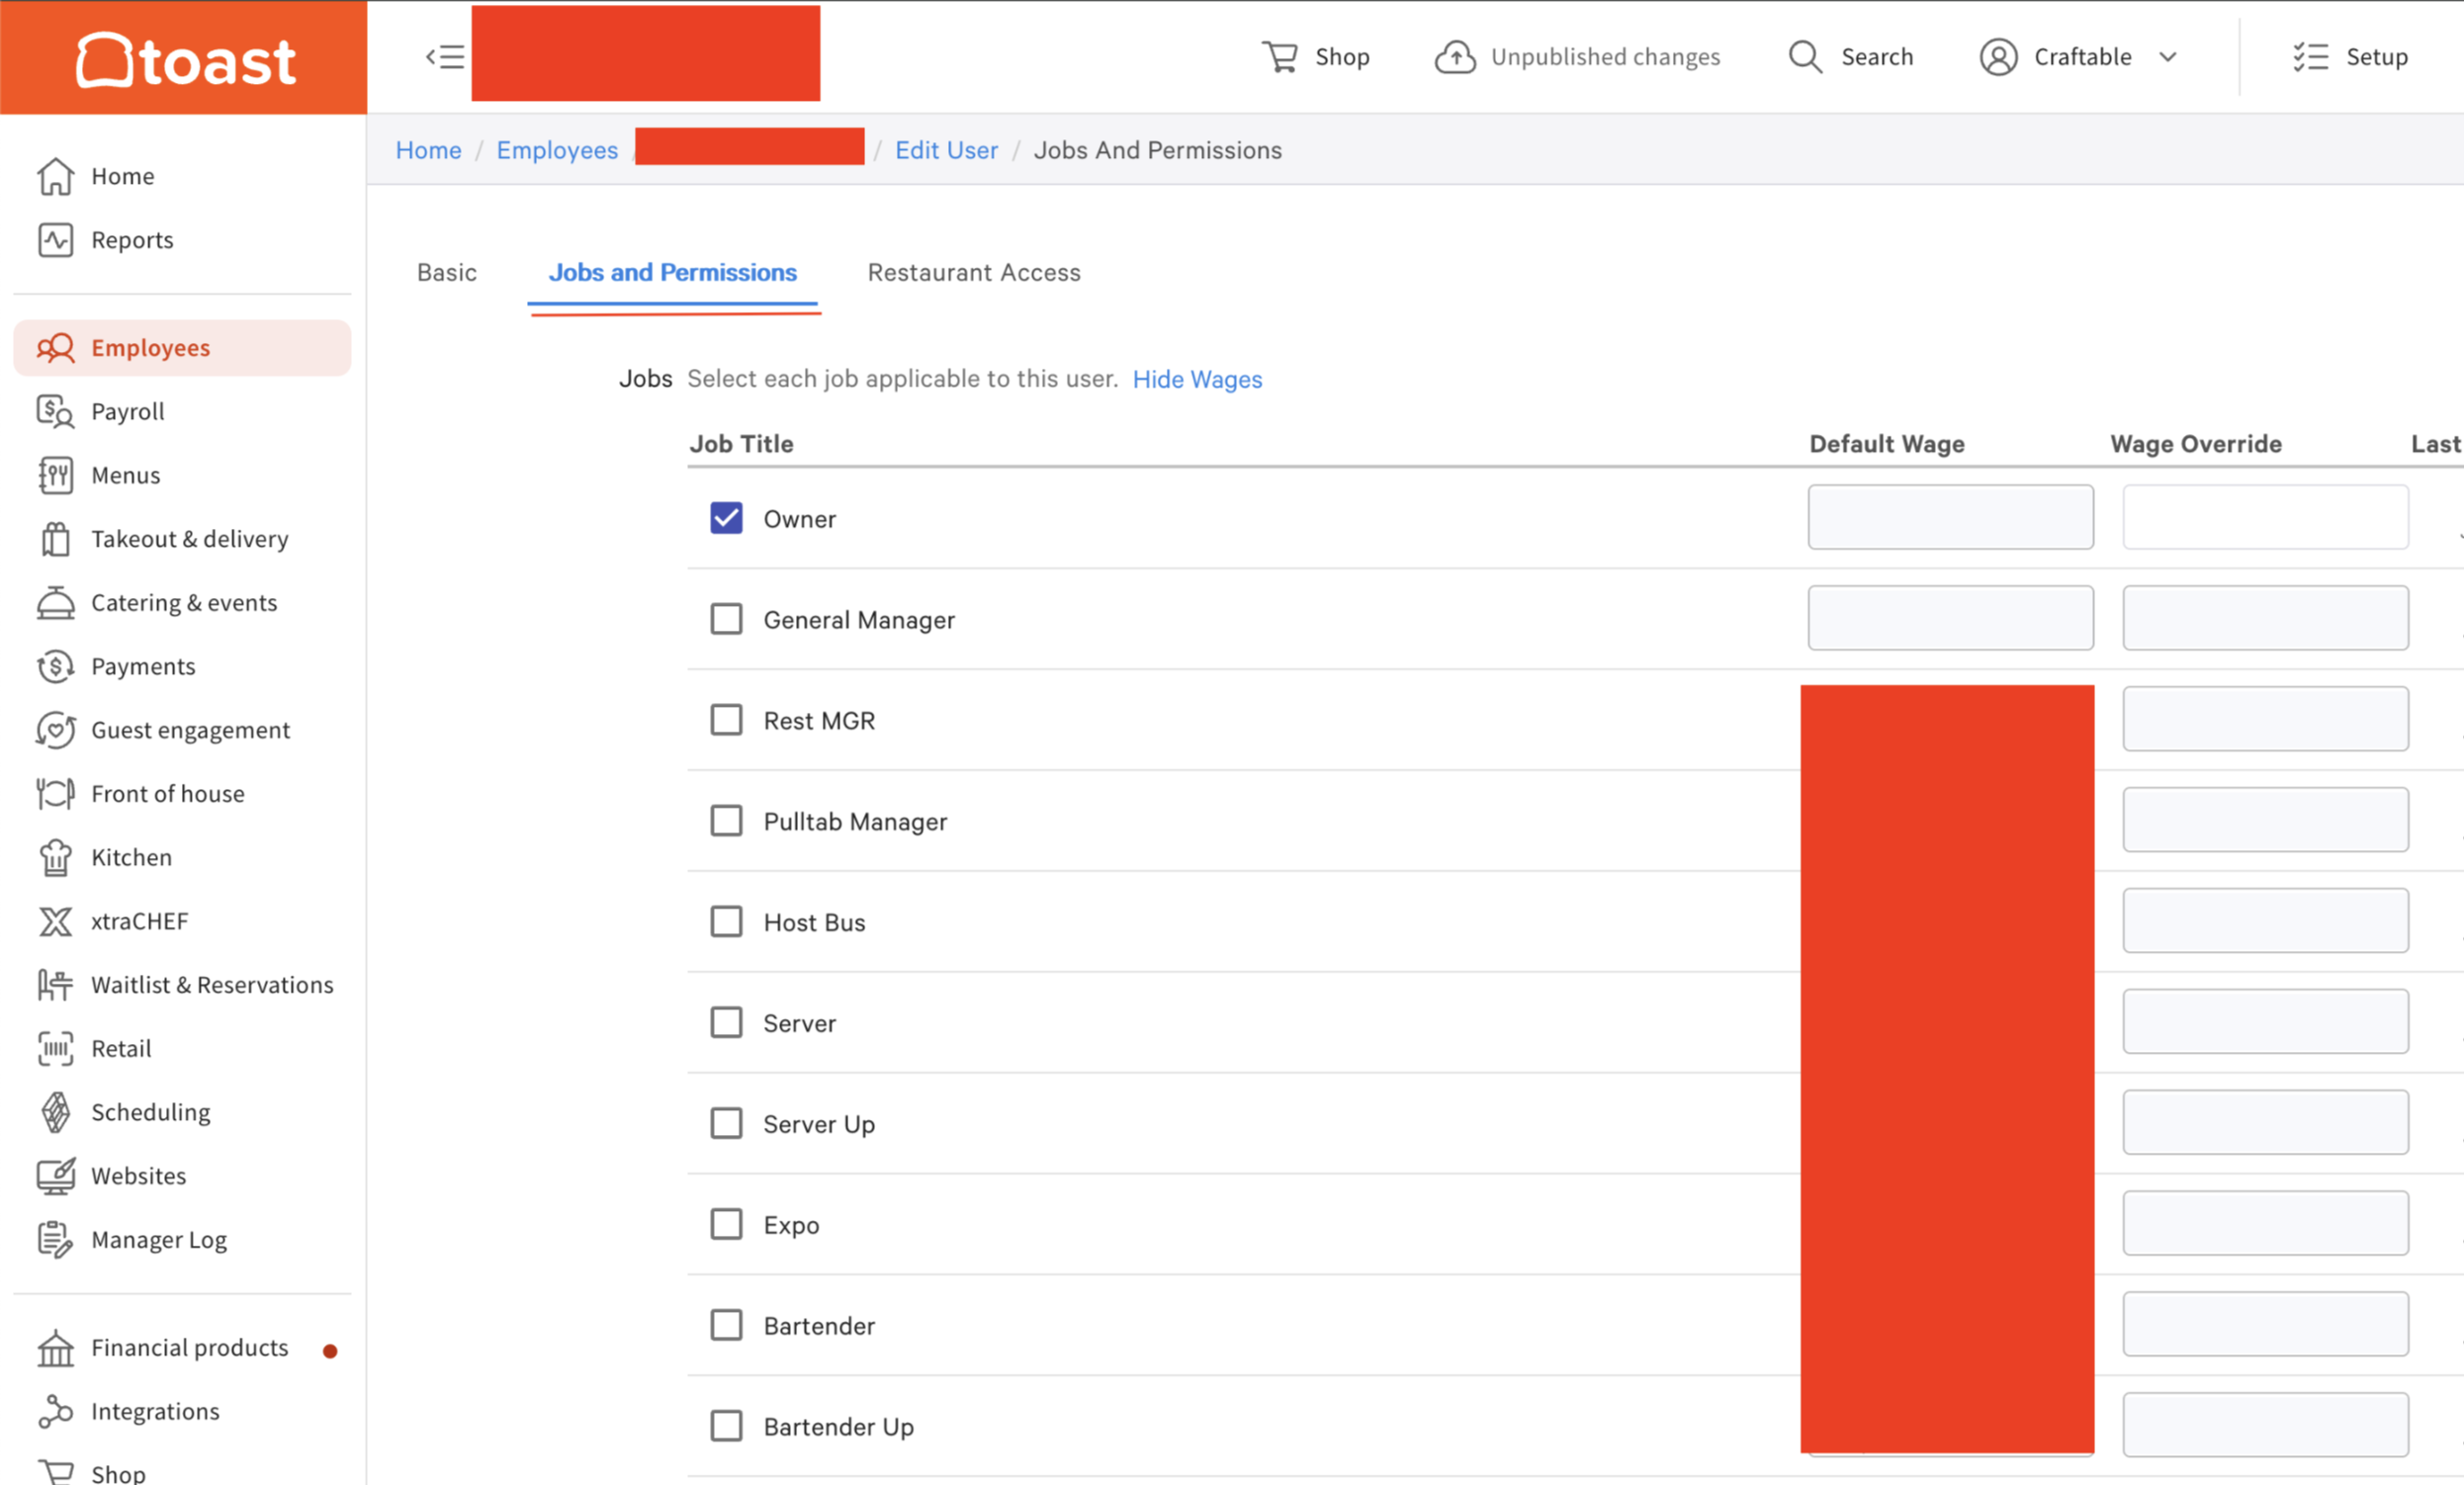Click the General Manager Wage Override field
The width and height of the screenshot is (2464, 1485).
[2265, 618]
